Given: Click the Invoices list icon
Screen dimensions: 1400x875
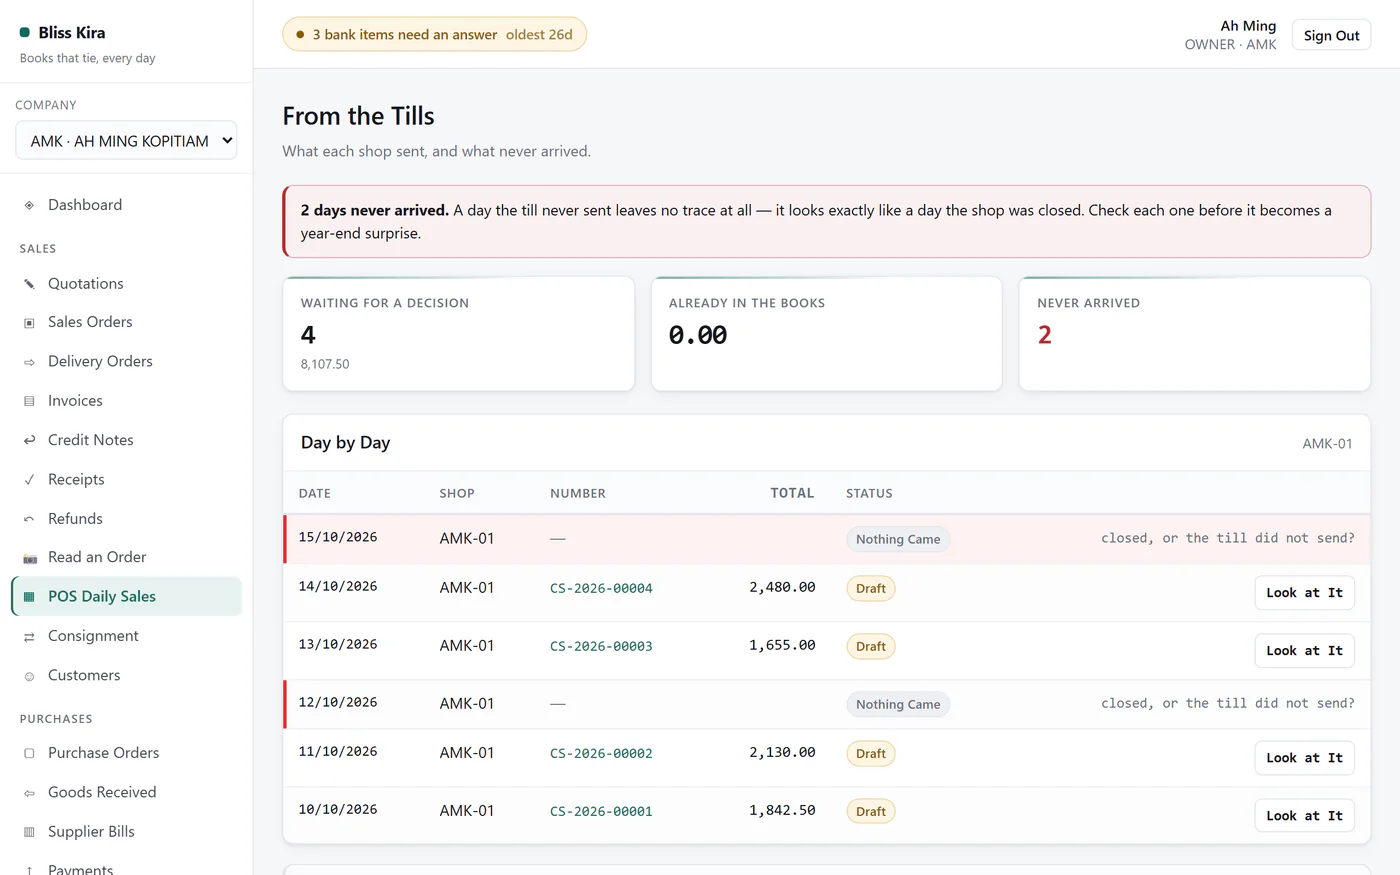Looking at the screenshot, I should [x=29, y=401].
